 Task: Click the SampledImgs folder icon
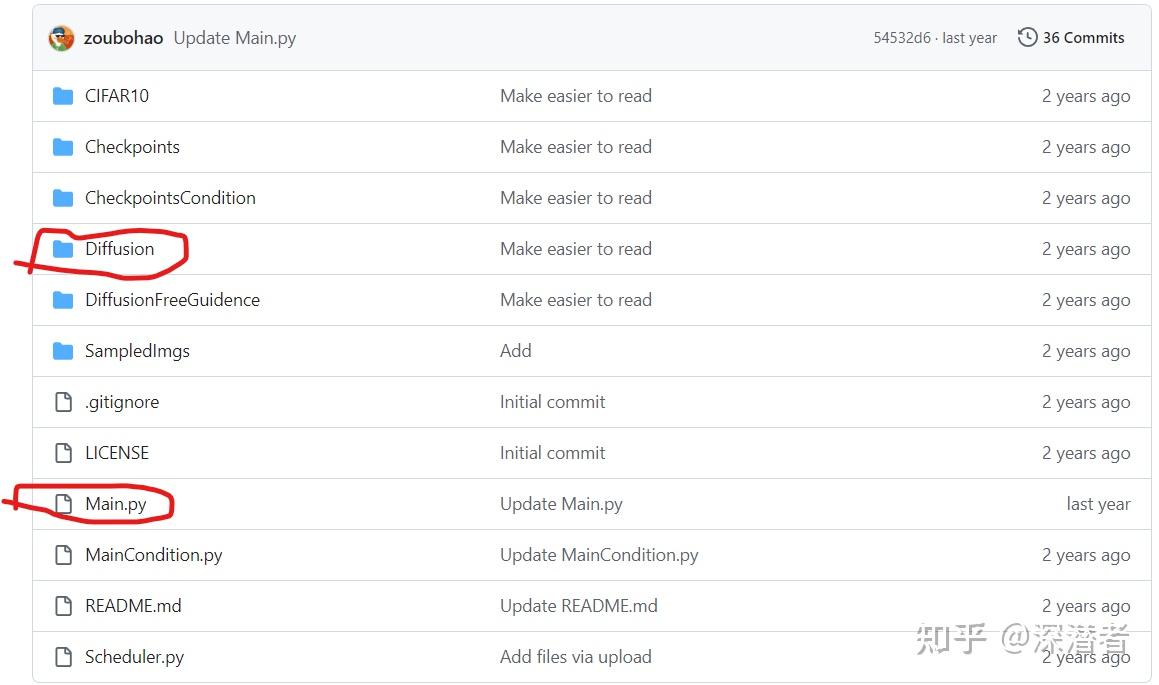point(63,351)
